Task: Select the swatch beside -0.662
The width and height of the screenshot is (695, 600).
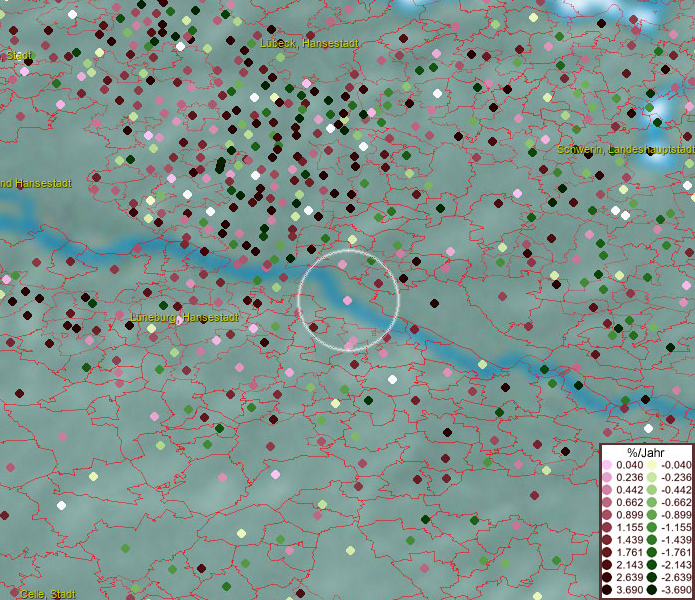Action: pos(652,503)
